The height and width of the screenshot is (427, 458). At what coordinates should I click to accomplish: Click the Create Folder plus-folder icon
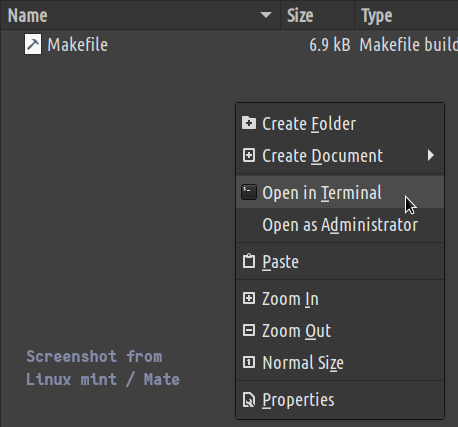click(x=249, y=123)
